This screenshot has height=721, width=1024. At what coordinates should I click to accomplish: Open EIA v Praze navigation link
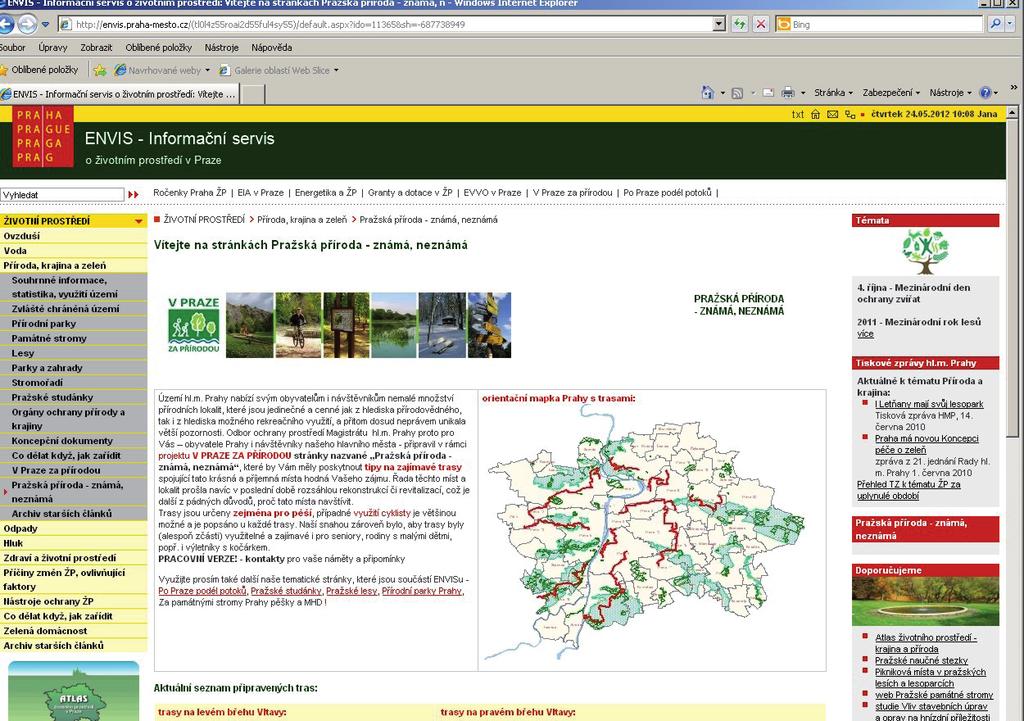click(261, 193)
